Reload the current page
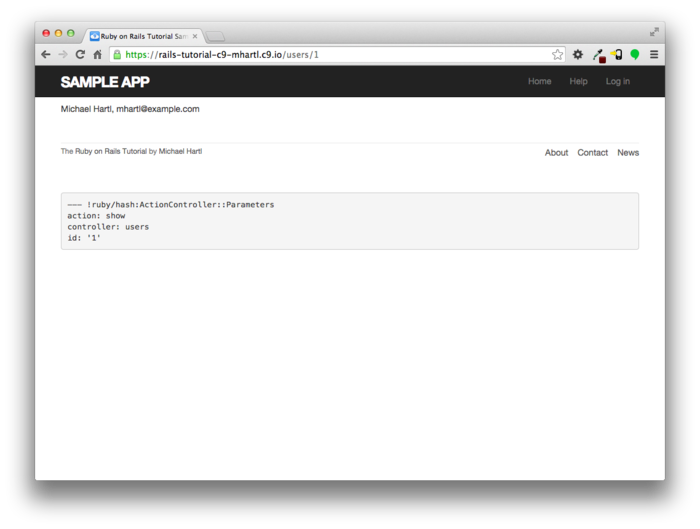The image size is (700, 529). tap(80, 55)
